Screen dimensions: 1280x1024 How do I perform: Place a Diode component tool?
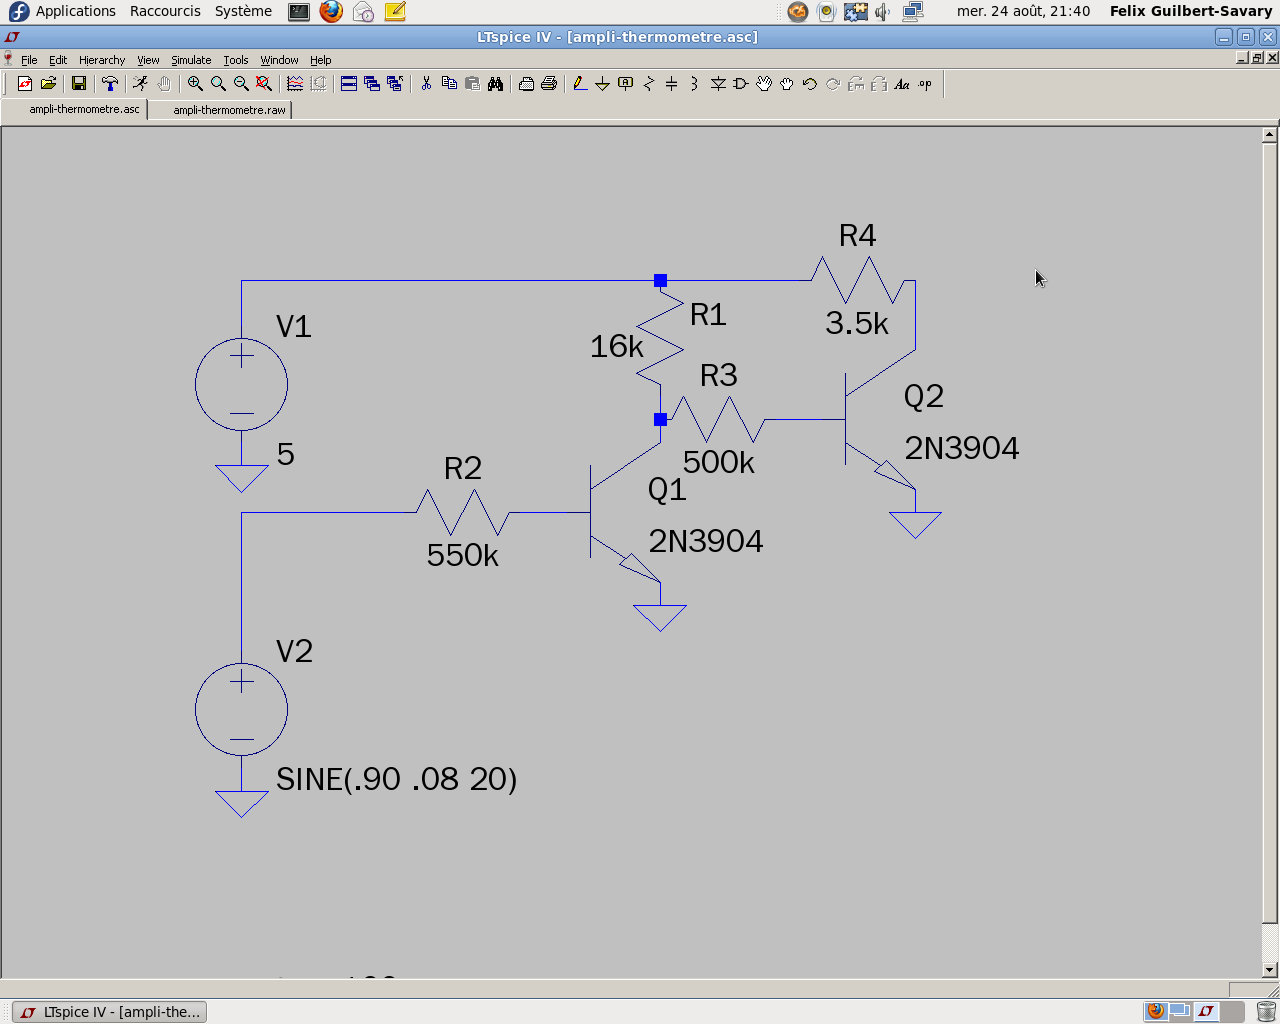[718, 84]
